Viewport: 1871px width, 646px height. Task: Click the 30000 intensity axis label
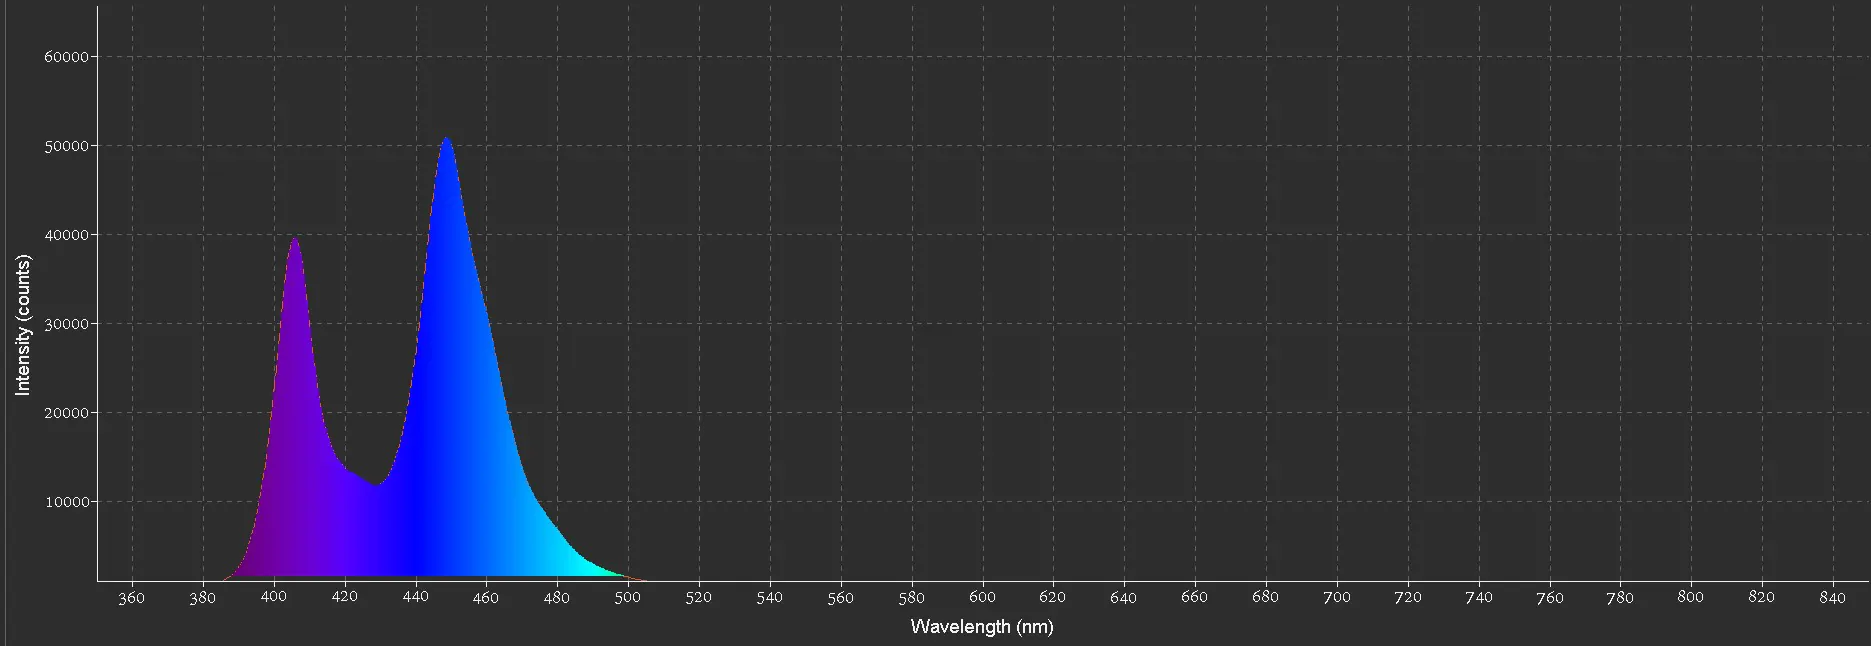(x=67, y=324)
